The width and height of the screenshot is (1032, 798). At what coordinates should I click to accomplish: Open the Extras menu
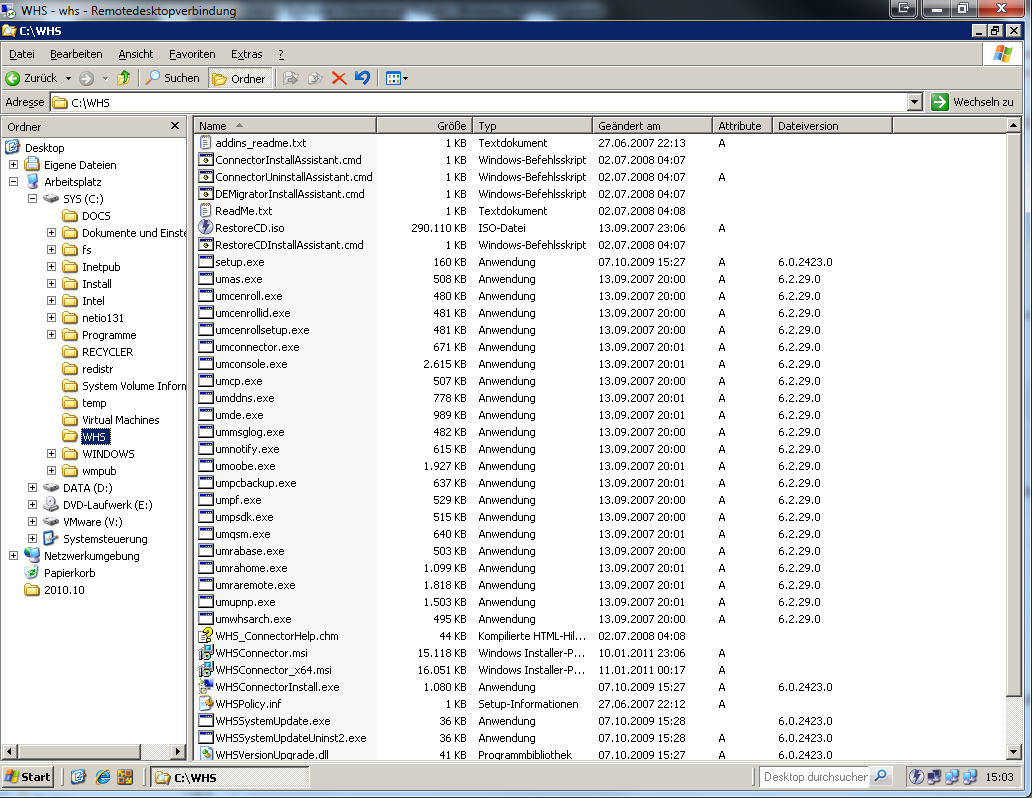pos(246,54)
